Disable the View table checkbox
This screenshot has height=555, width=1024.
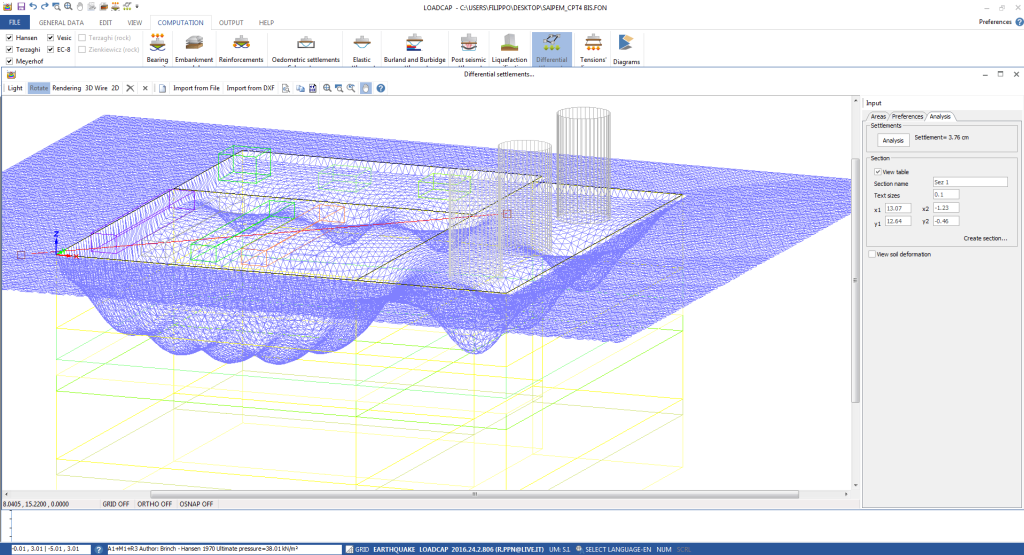pos(877,172)
